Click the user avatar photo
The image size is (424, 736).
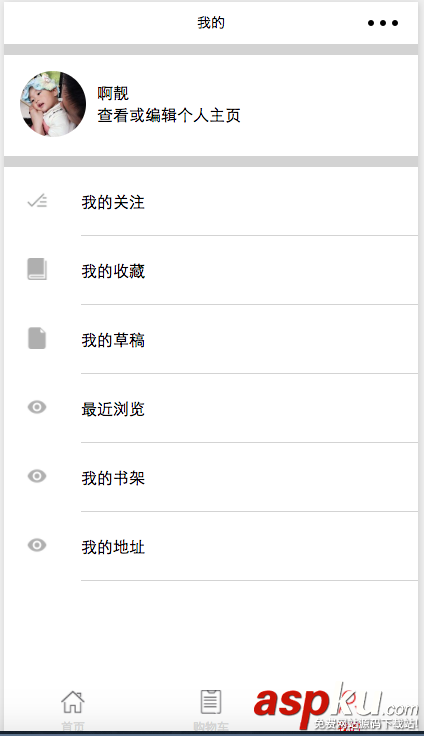53,104
